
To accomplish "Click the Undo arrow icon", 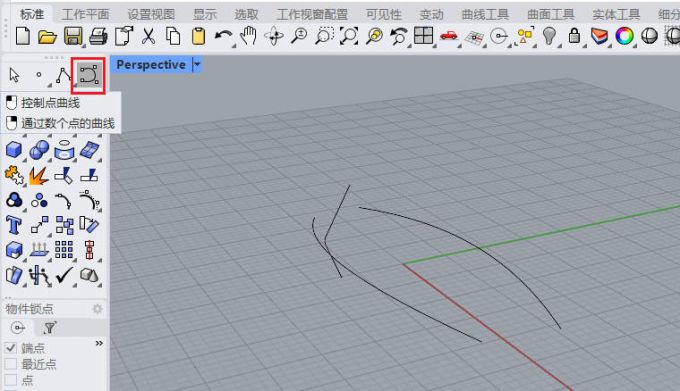I will click(x=223, y=36).
